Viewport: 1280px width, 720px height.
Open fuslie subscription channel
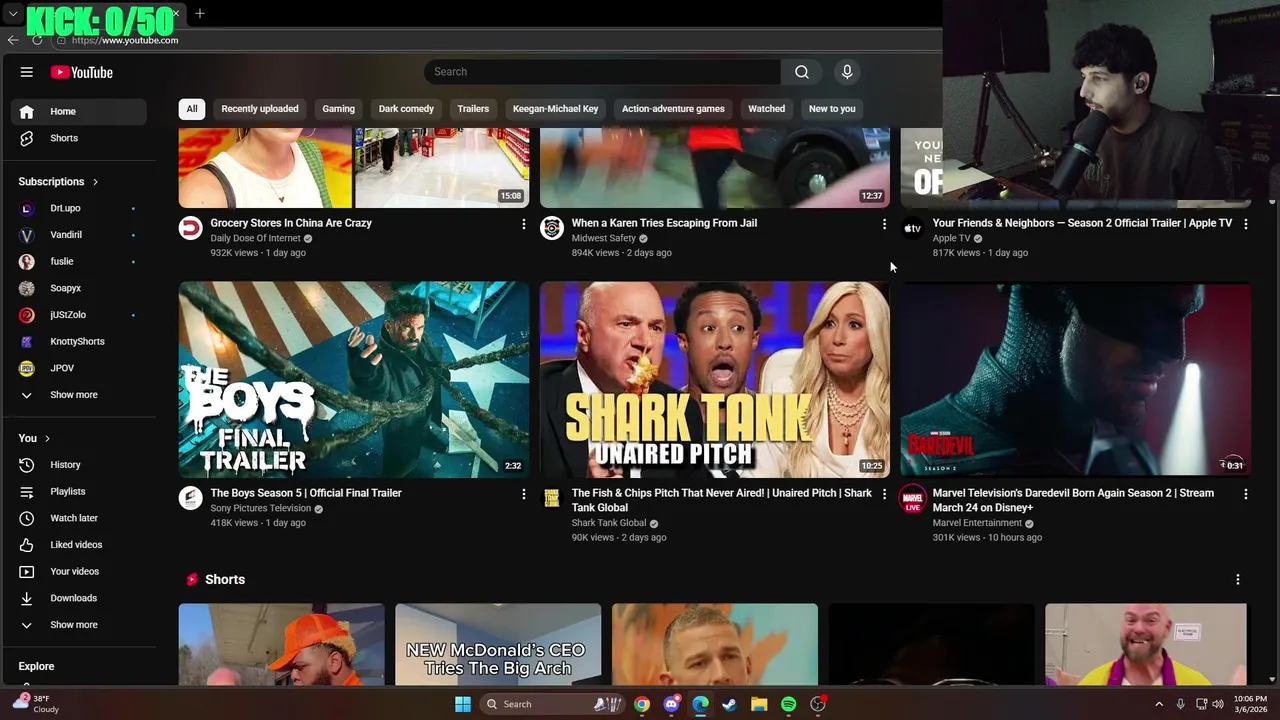(x=80, y=261)
